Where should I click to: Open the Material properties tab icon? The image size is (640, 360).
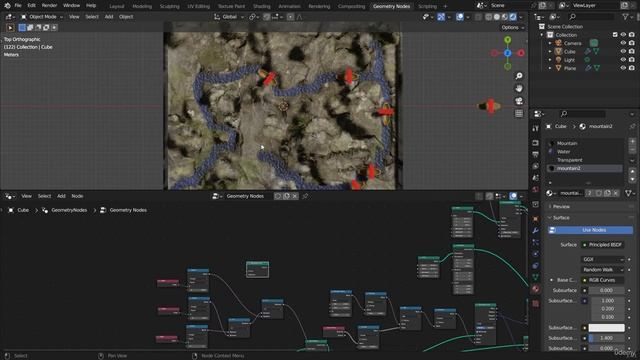(536, 289)
